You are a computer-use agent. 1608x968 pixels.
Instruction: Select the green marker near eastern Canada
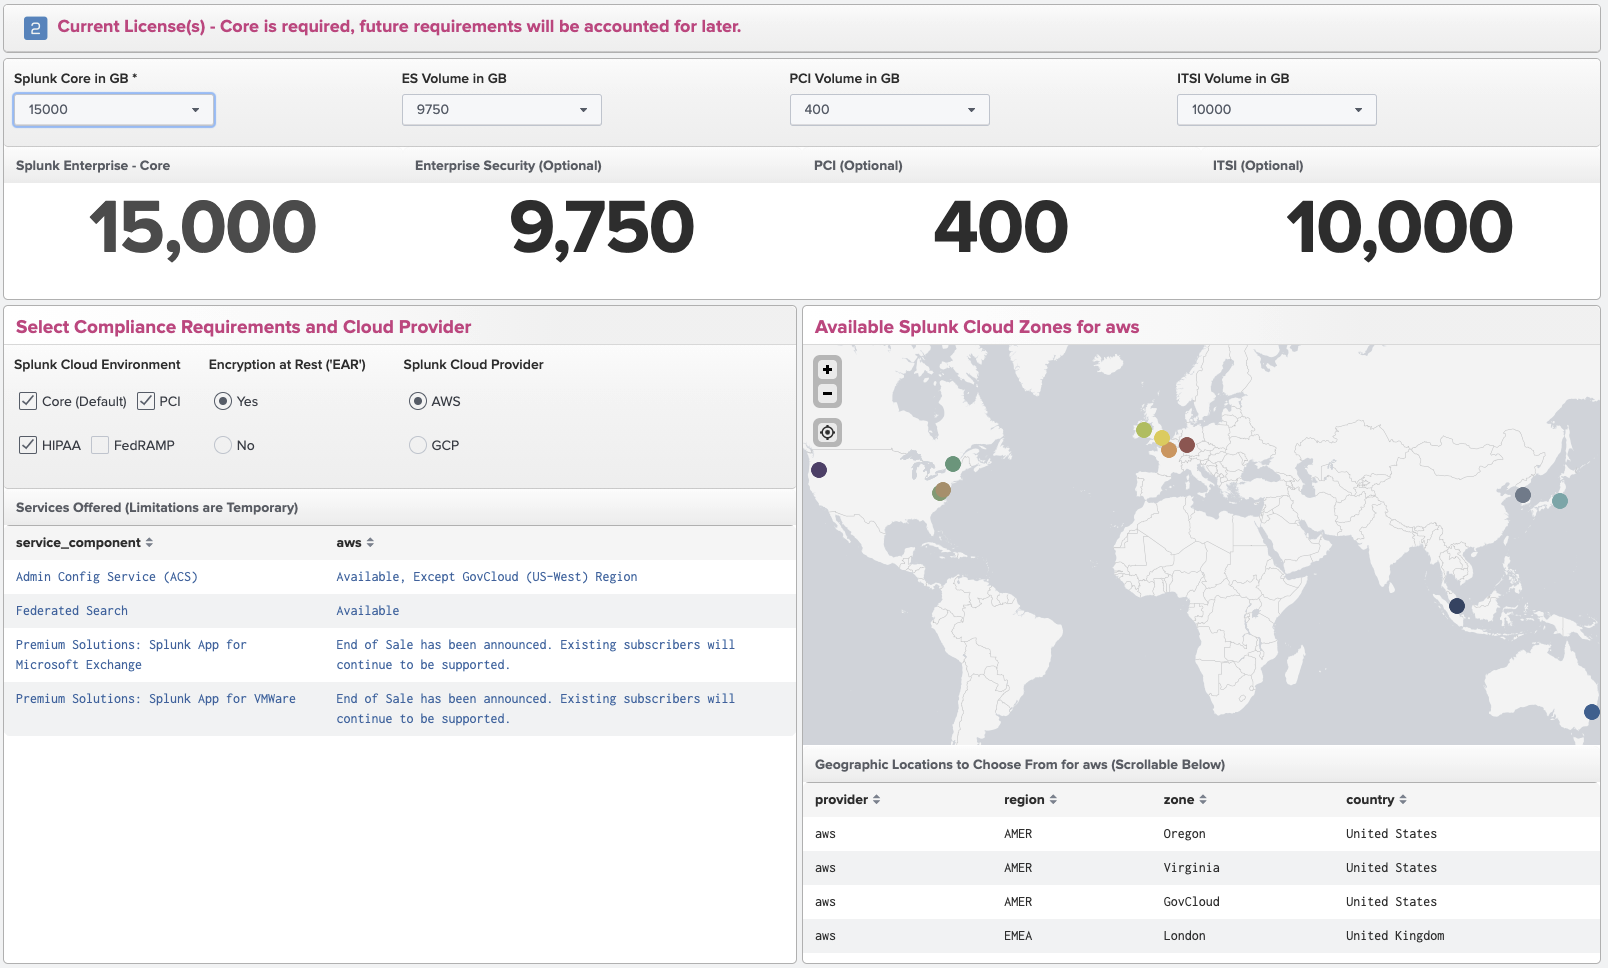pos(953,464)
